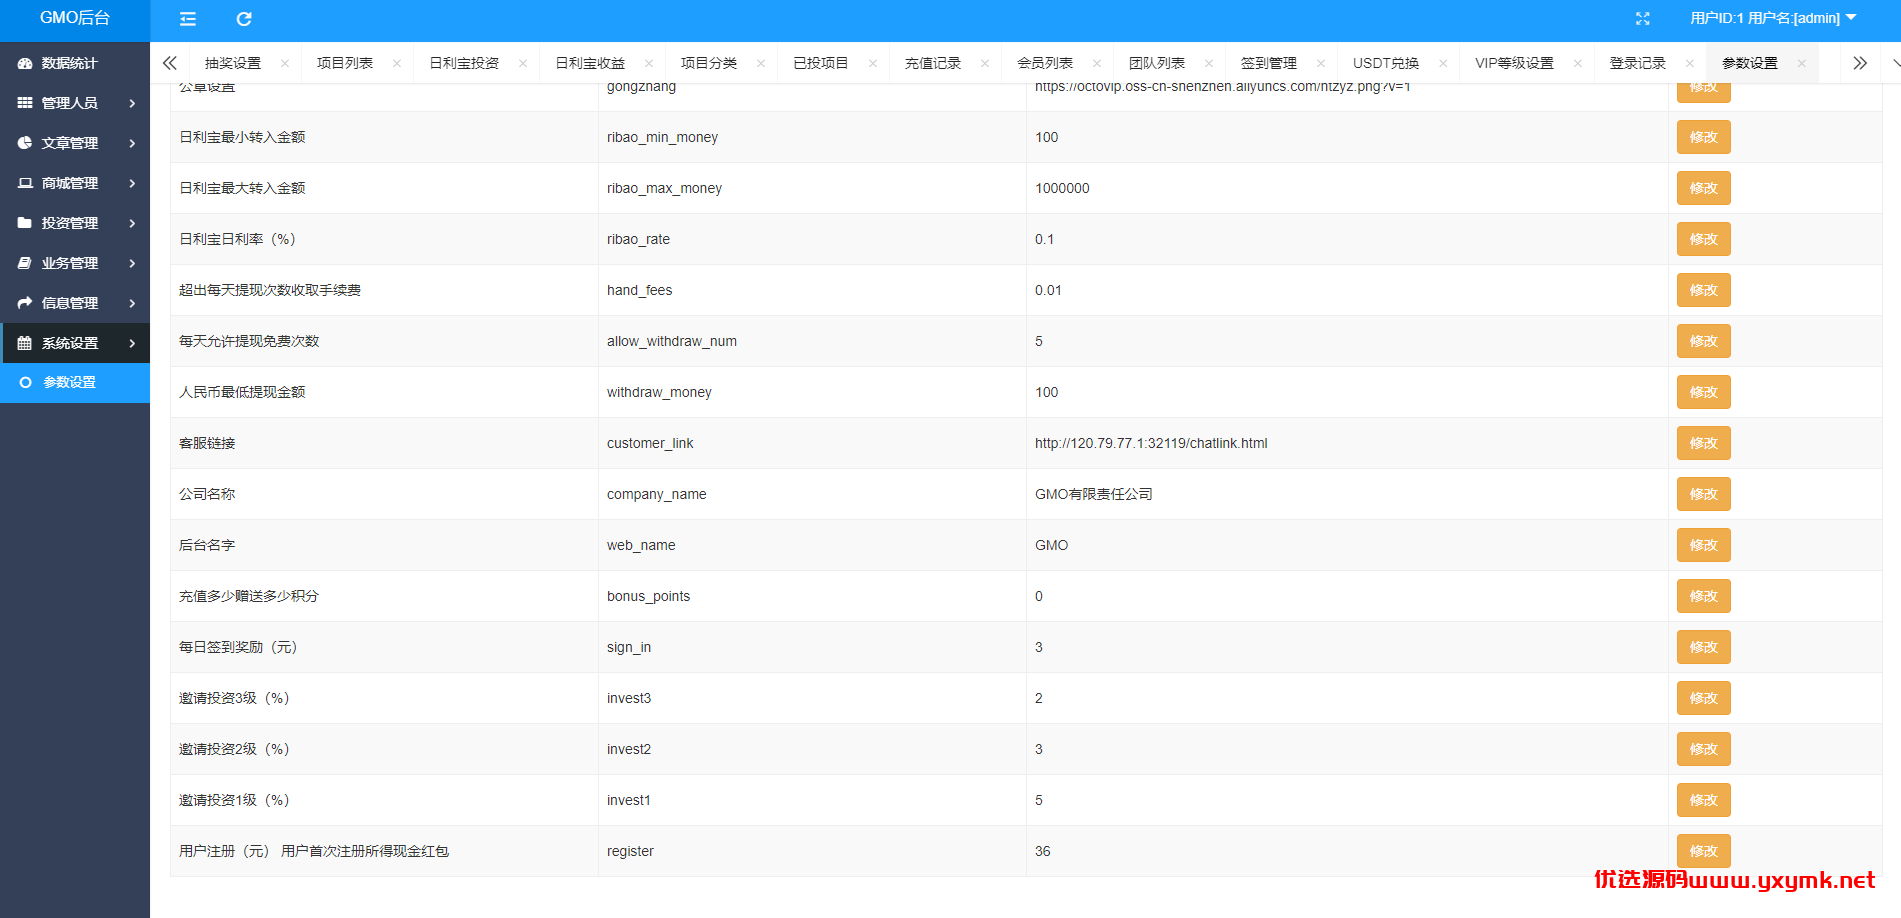
Task: Switch to the 日利宝投资 tab
Action: point(464,63)
